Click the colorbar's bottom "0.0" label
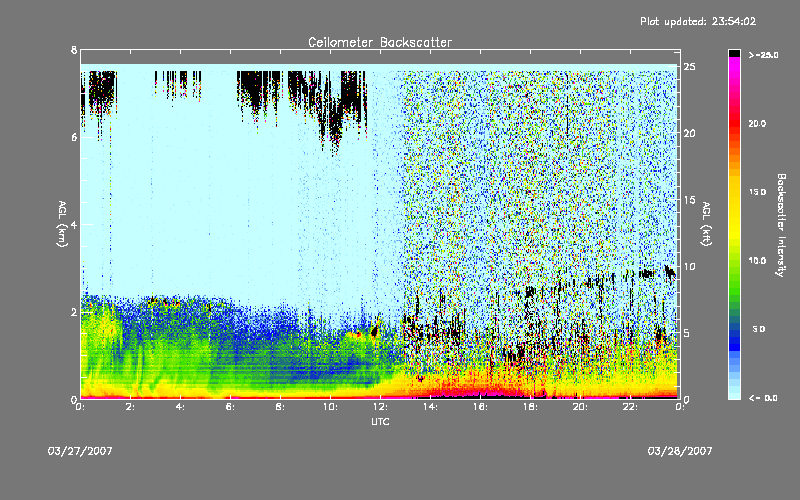 pos(763,398)
